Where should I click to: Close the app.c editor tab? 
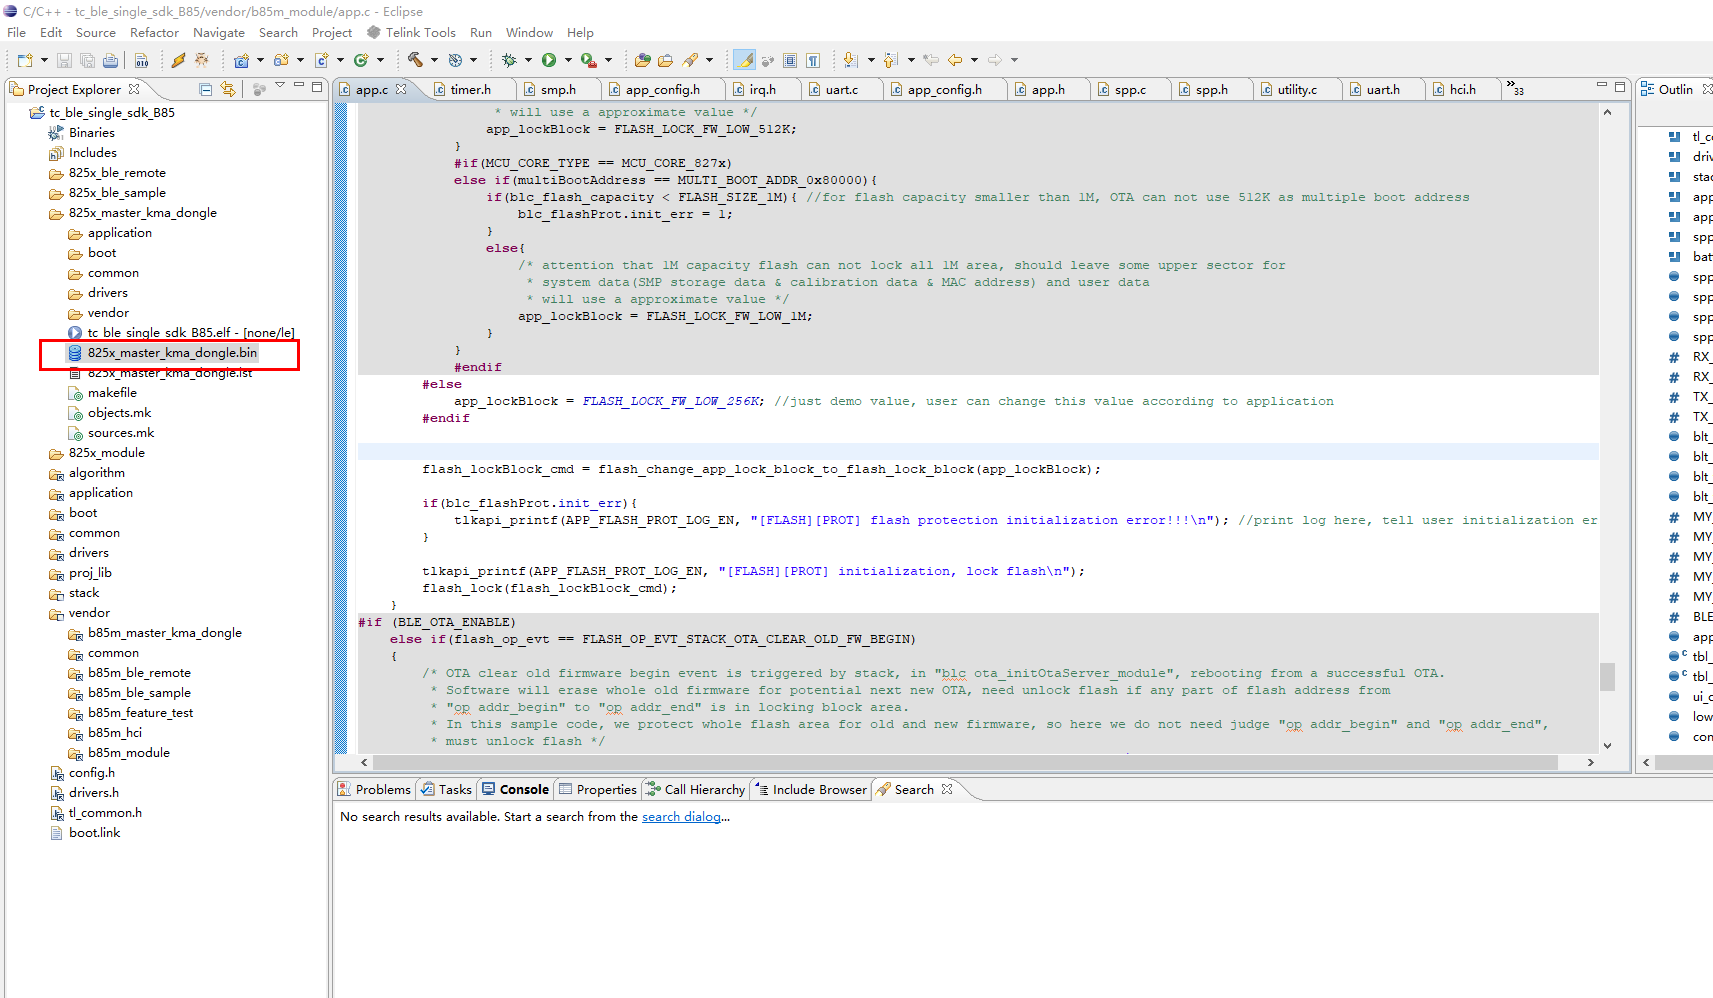pyautogui.click(x=401, y=89)
